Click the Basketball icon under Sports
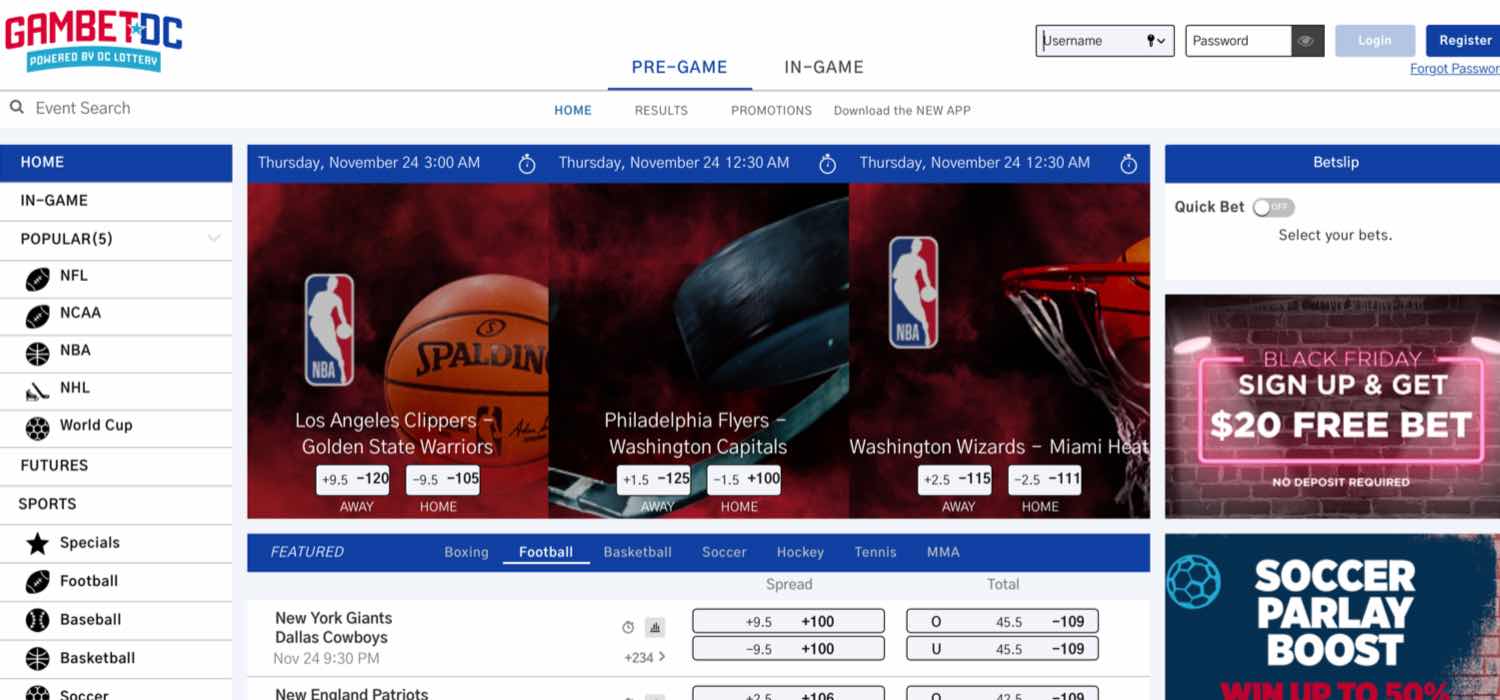This screenshot has width=1500, height=700. click(37, 659)
